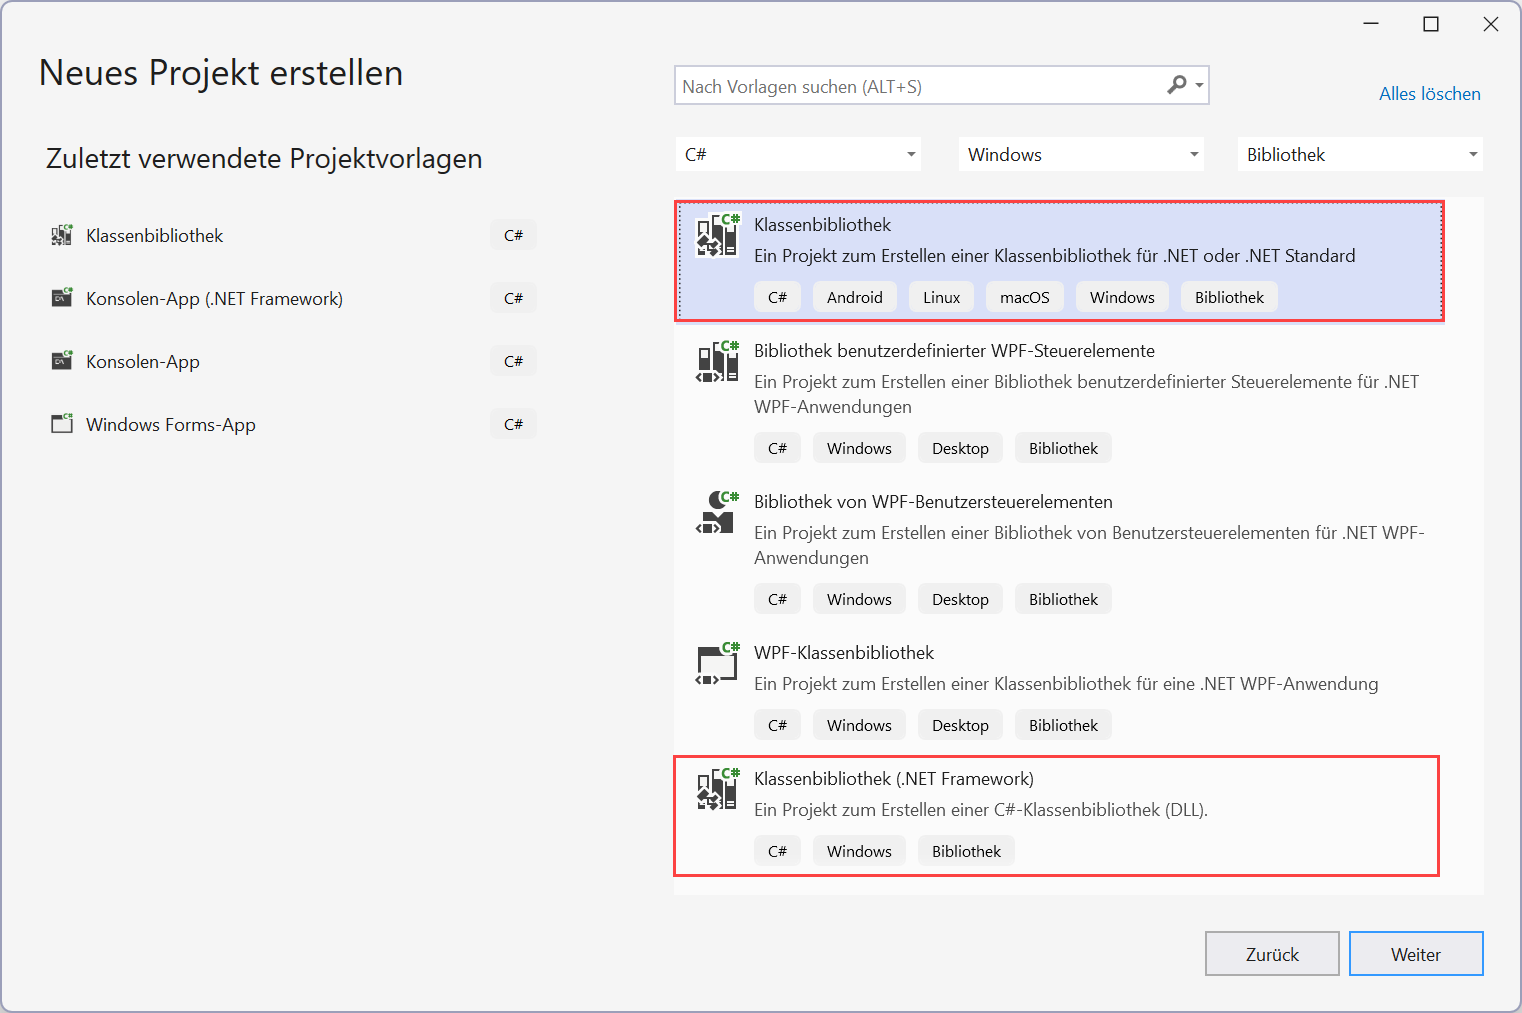Click the Klassenbibliothek icon in recent templates

click(x=61, y=234)
